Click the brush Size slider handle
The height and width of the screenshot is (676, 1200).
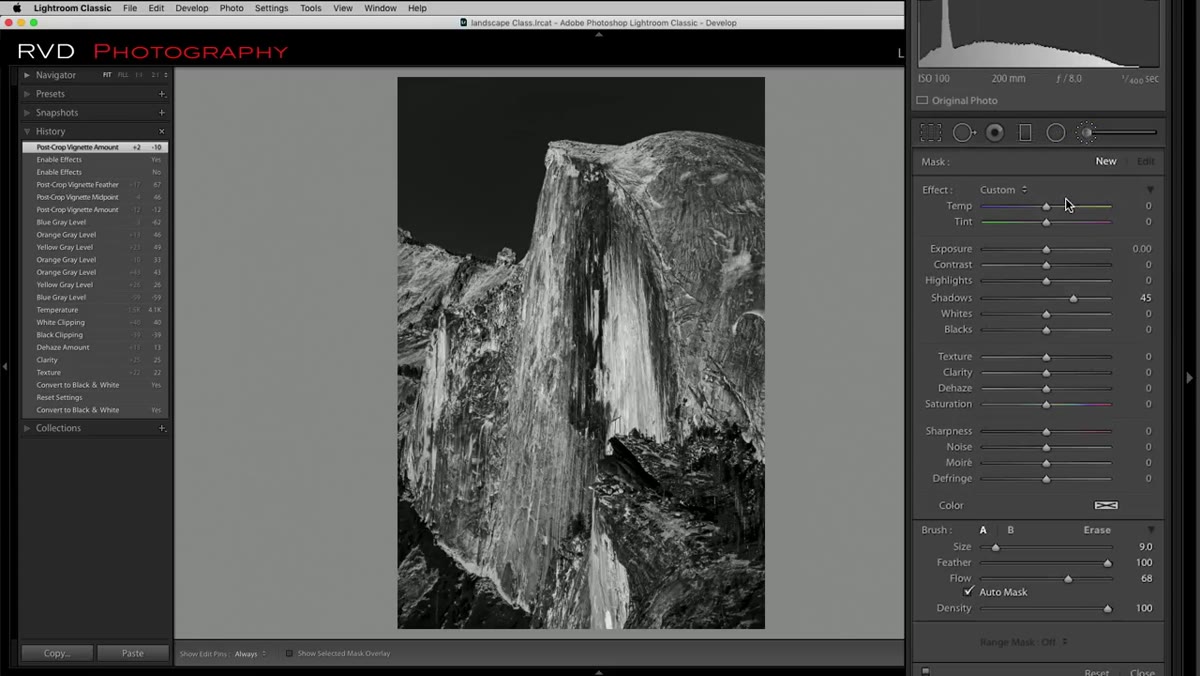click(995, 547)
